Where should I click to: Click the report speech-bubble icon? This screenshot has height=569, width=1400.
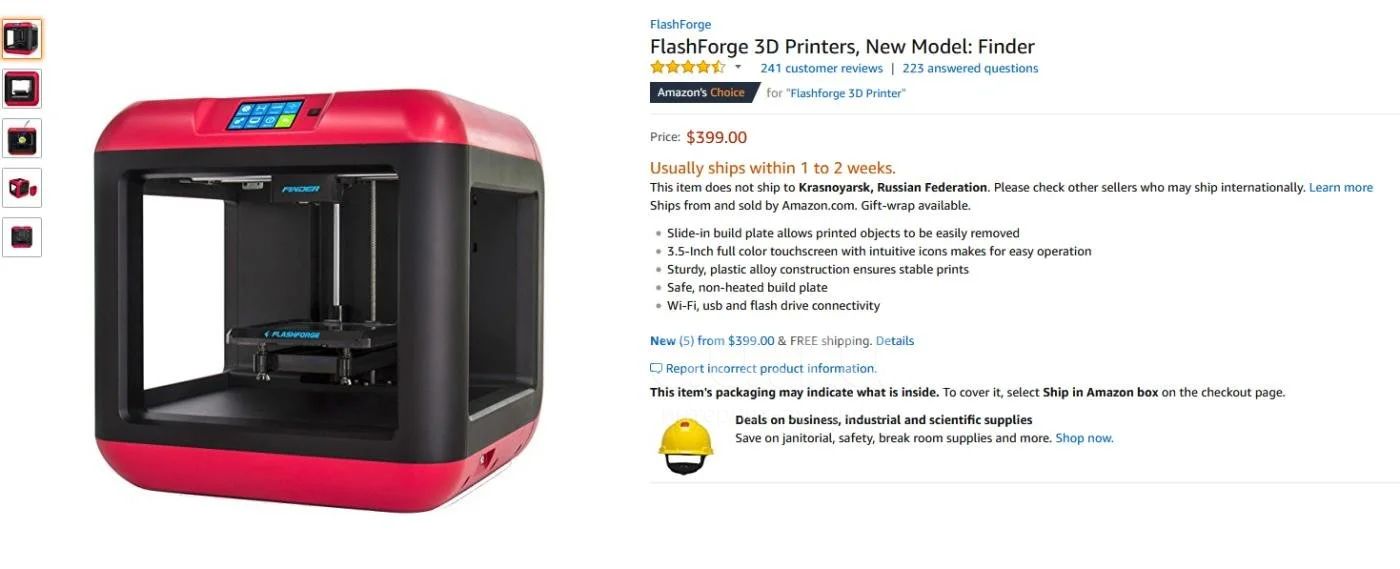(x=656, y=368)
